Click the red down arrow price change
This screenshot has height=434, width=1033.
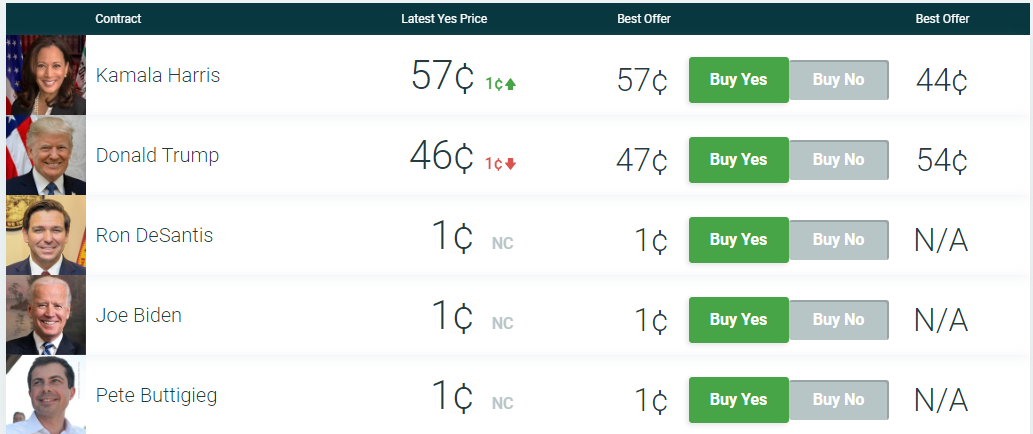[501, 164]
